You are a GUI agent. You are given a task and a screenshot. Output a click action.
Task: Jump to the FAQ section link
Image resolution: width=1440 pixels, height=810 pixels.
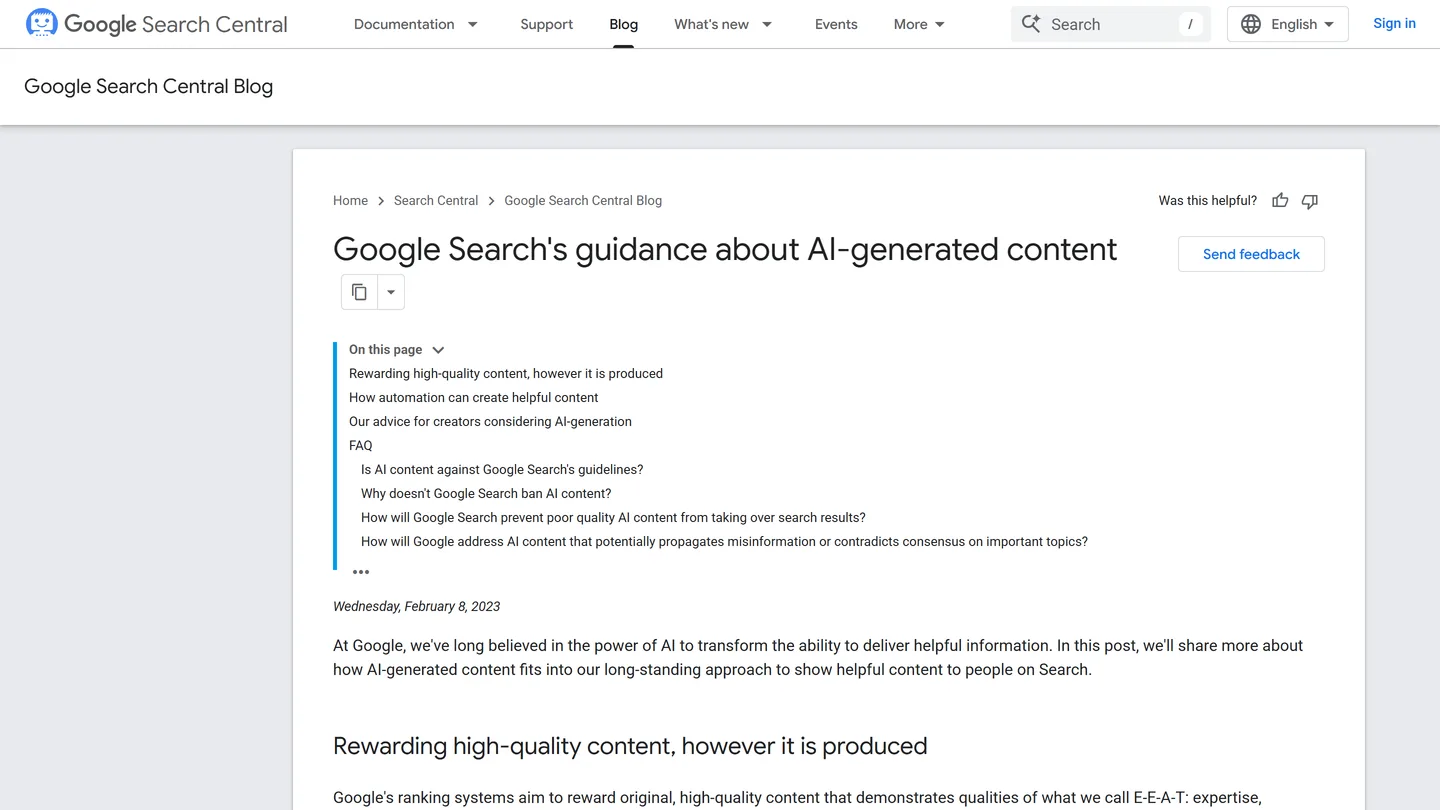coord(361,446)
